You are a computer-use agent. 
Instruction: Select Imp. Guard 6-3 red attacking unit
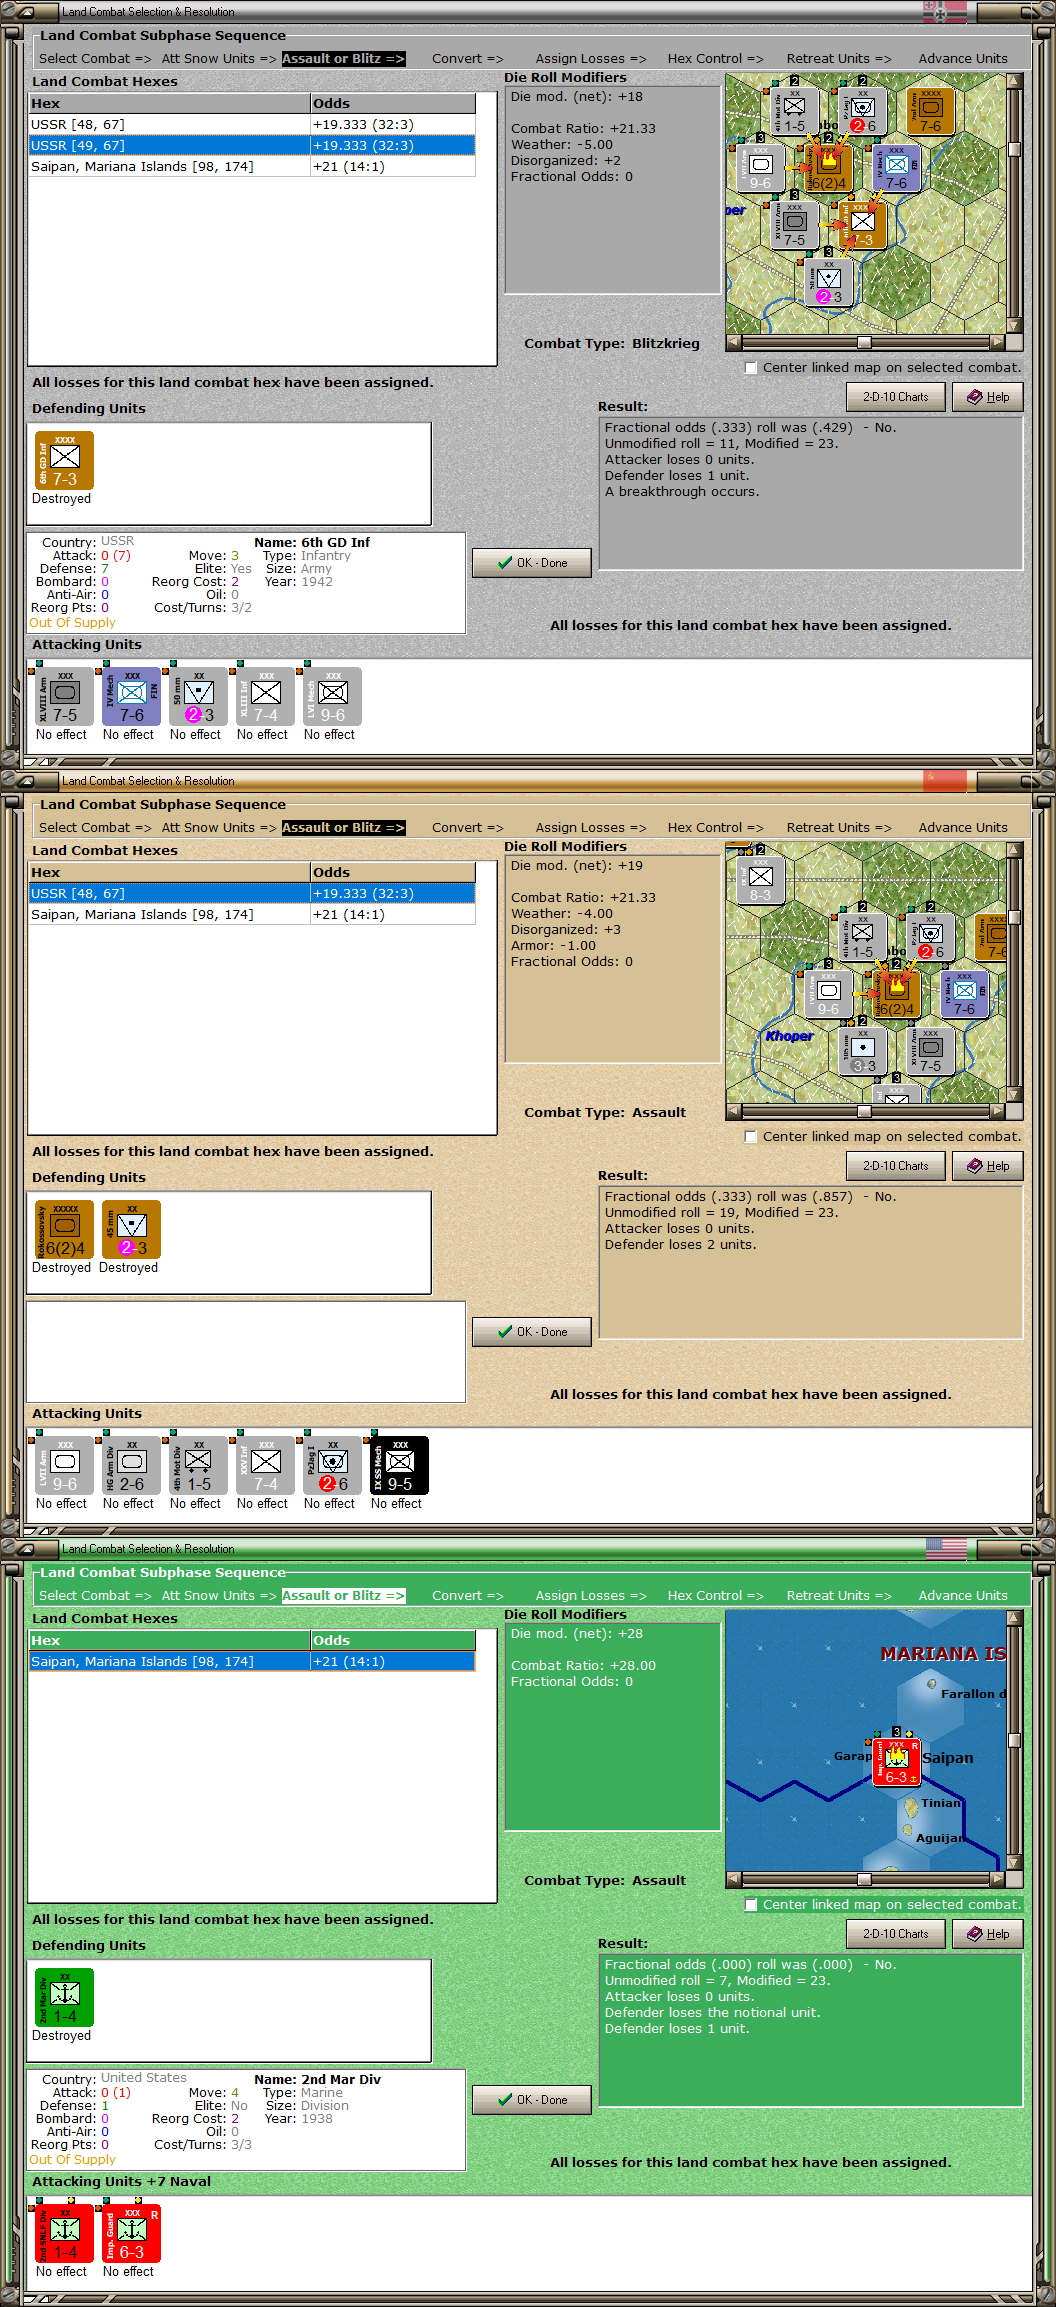pyautogui.click(x=131, y=2233)
